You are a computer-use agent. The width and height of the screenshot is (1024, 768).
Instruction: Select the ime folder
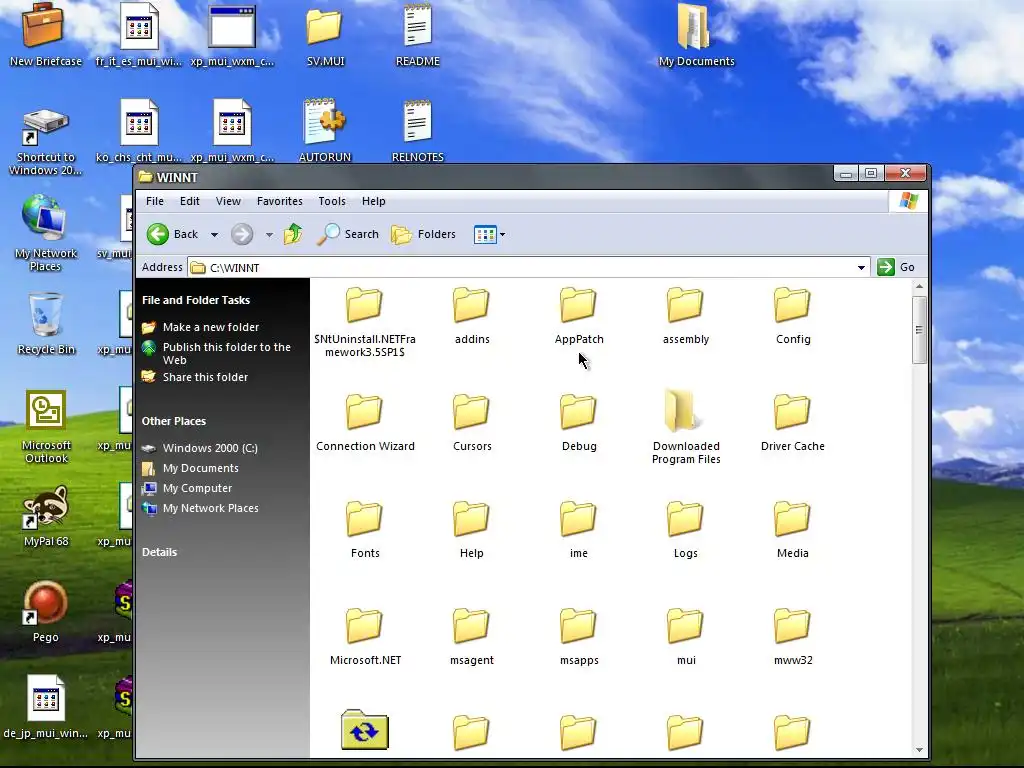point(579,530)
